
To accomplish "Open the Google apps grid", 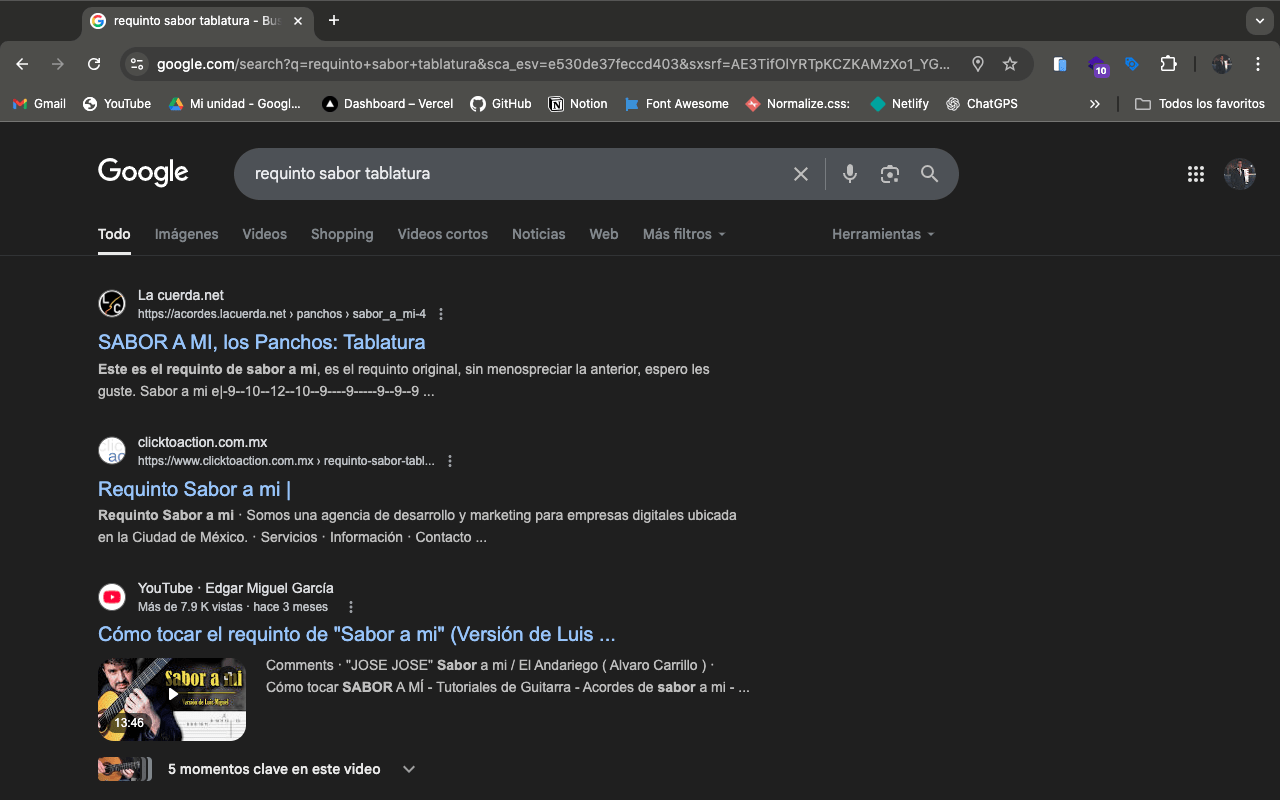I will [x=1196, y=174].
